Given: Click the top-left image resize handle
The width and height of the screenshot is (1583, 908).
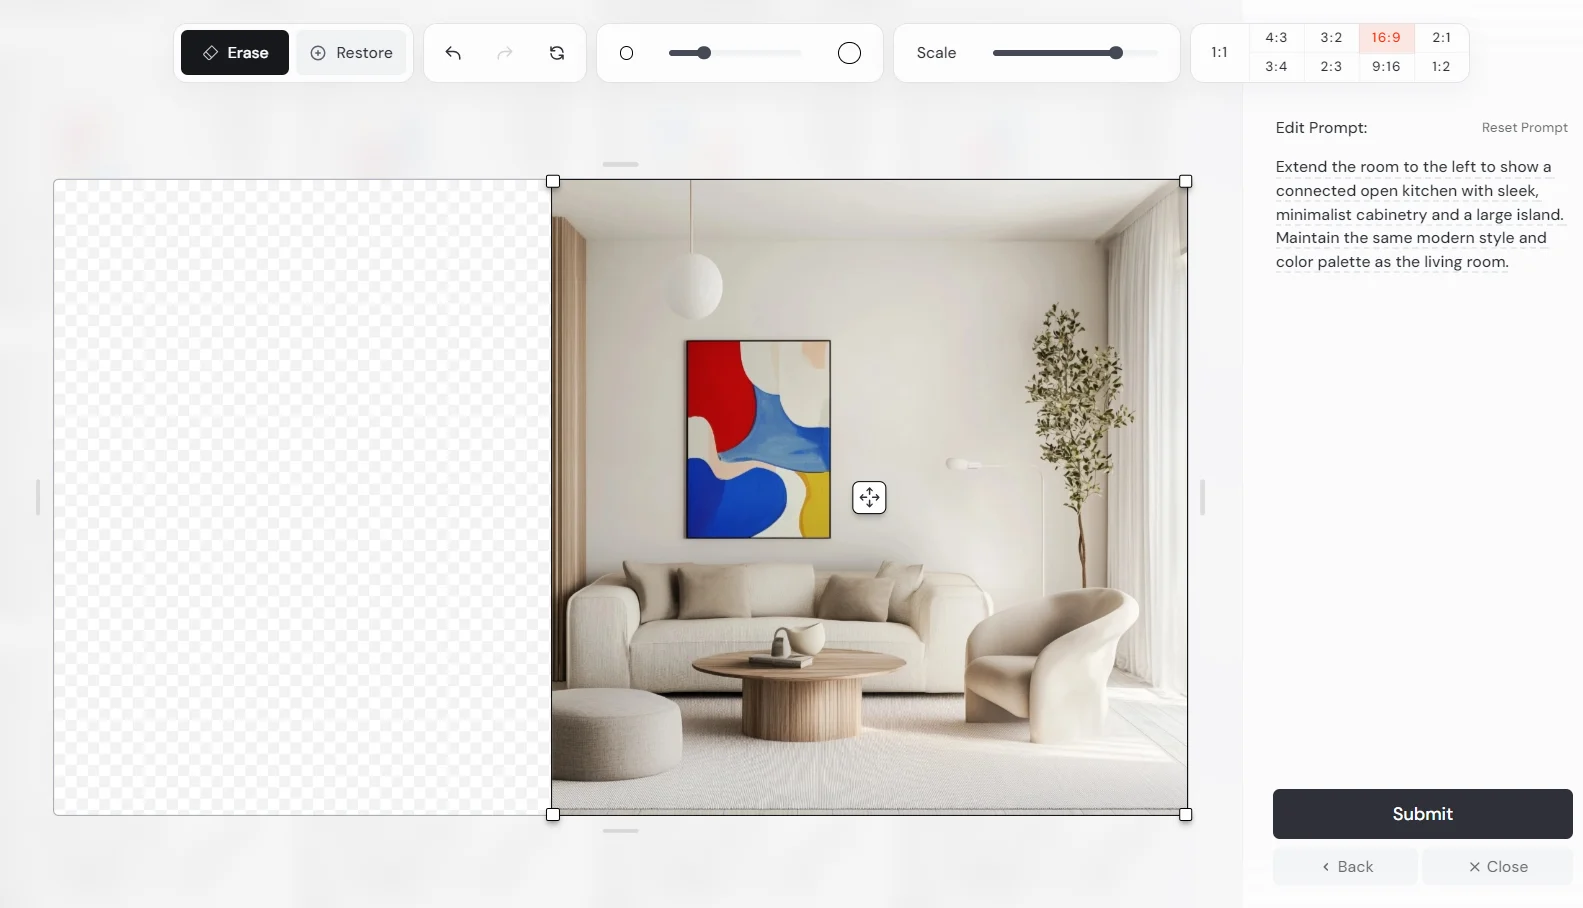Looking at the screenshot, I should pyautogui.click(x=553, y=182).
